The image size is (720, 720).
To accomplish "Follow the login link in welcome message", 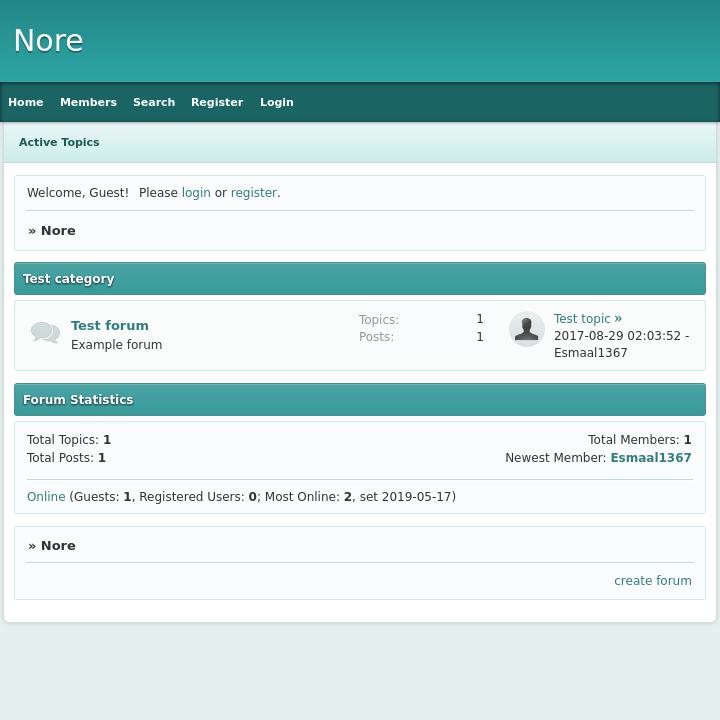I will click(x=196, y=193).
